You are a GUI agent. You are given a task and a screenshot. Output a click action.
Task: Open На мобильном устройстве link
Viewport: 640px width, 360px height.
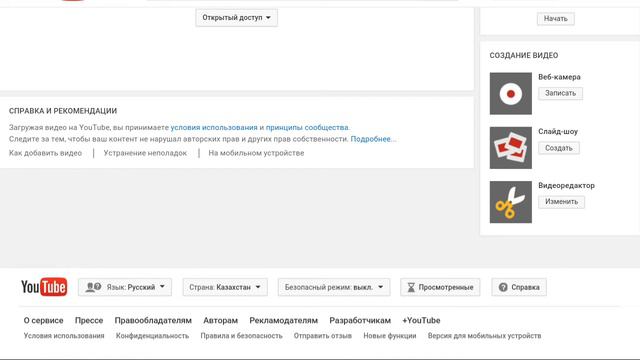[x=256, y=153]
